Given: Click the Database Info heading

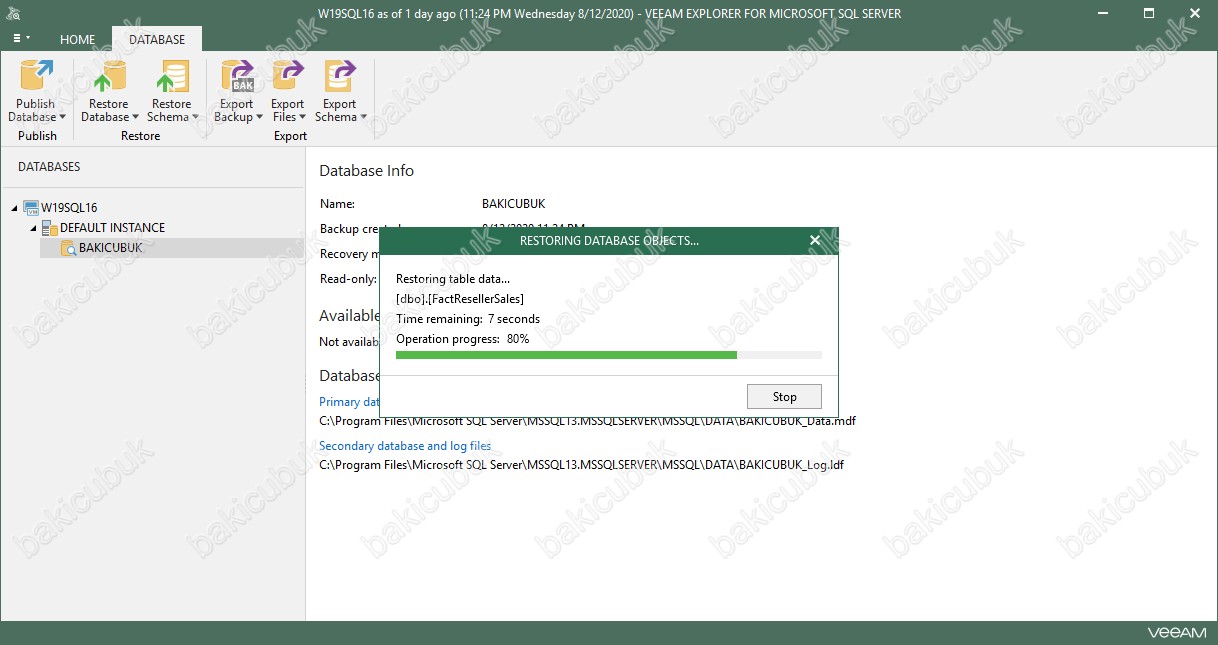Looking at the screenshot, I should (366, 171).
